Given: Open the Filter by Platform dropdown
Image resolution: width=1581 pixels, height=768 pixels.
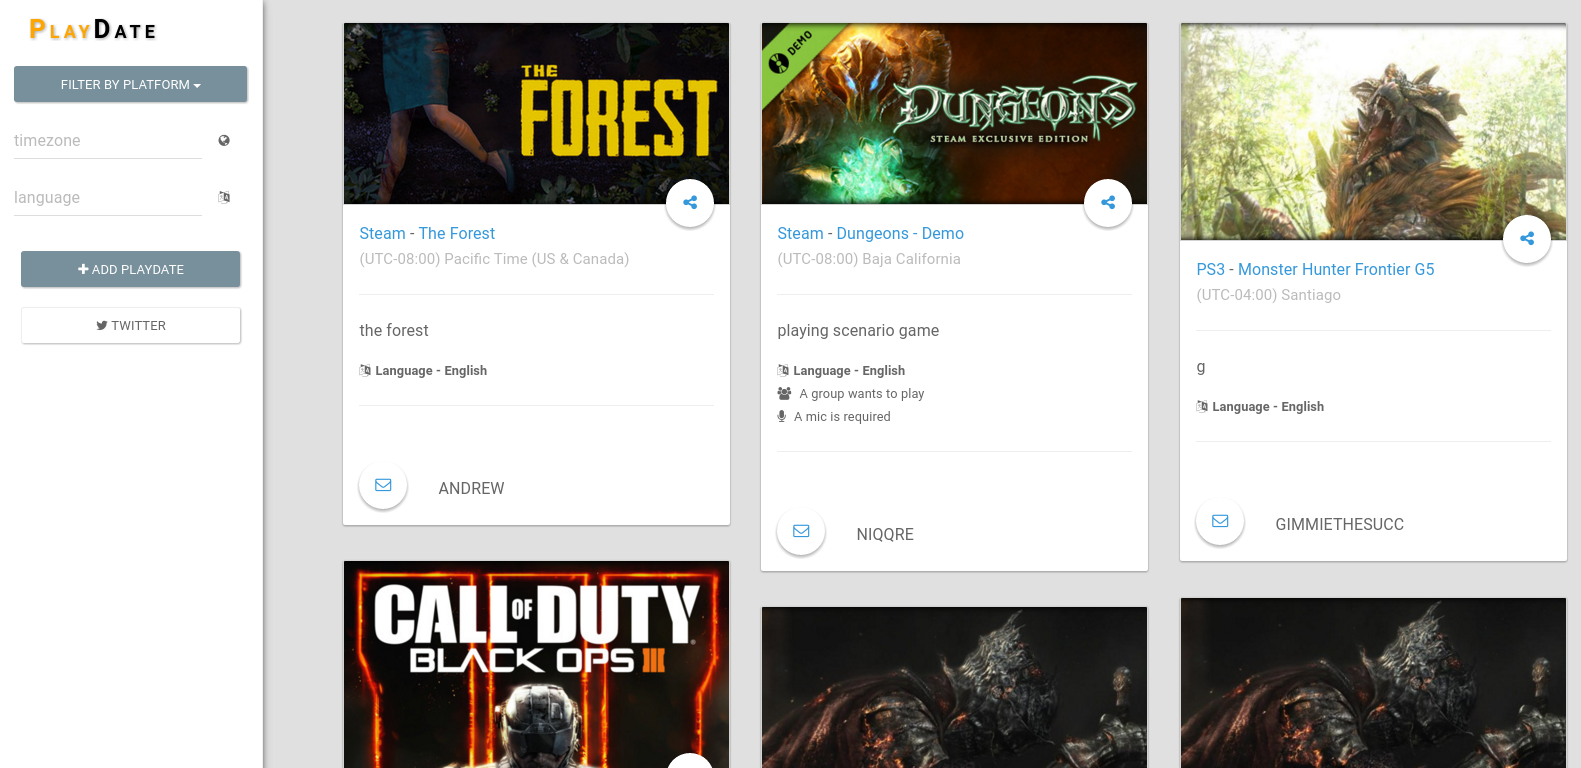Looking at the screenshot, I should click(x=131, y=84).
